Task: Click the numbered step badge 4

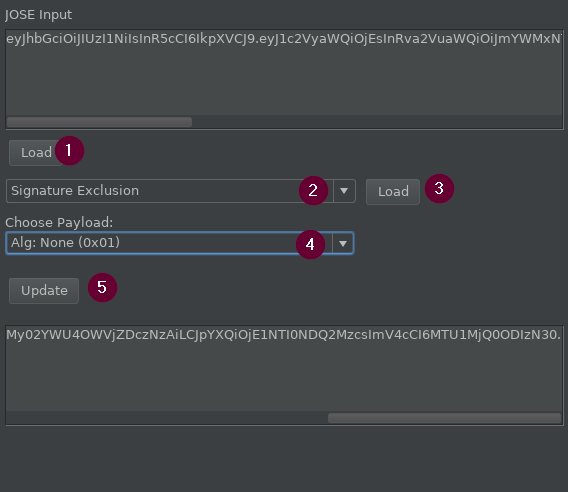Action: tap(310, 245)
